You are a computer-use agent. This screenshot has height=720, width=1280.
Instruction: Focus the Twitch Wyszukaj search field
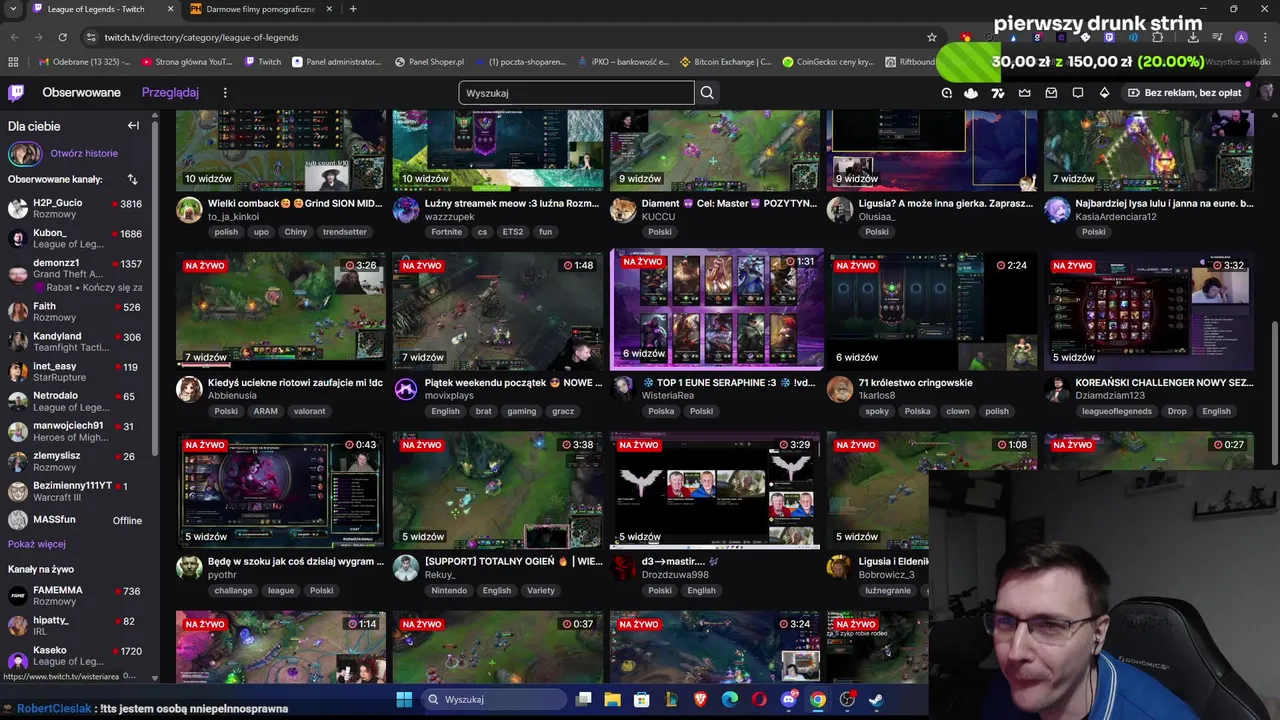pos(576,93)
